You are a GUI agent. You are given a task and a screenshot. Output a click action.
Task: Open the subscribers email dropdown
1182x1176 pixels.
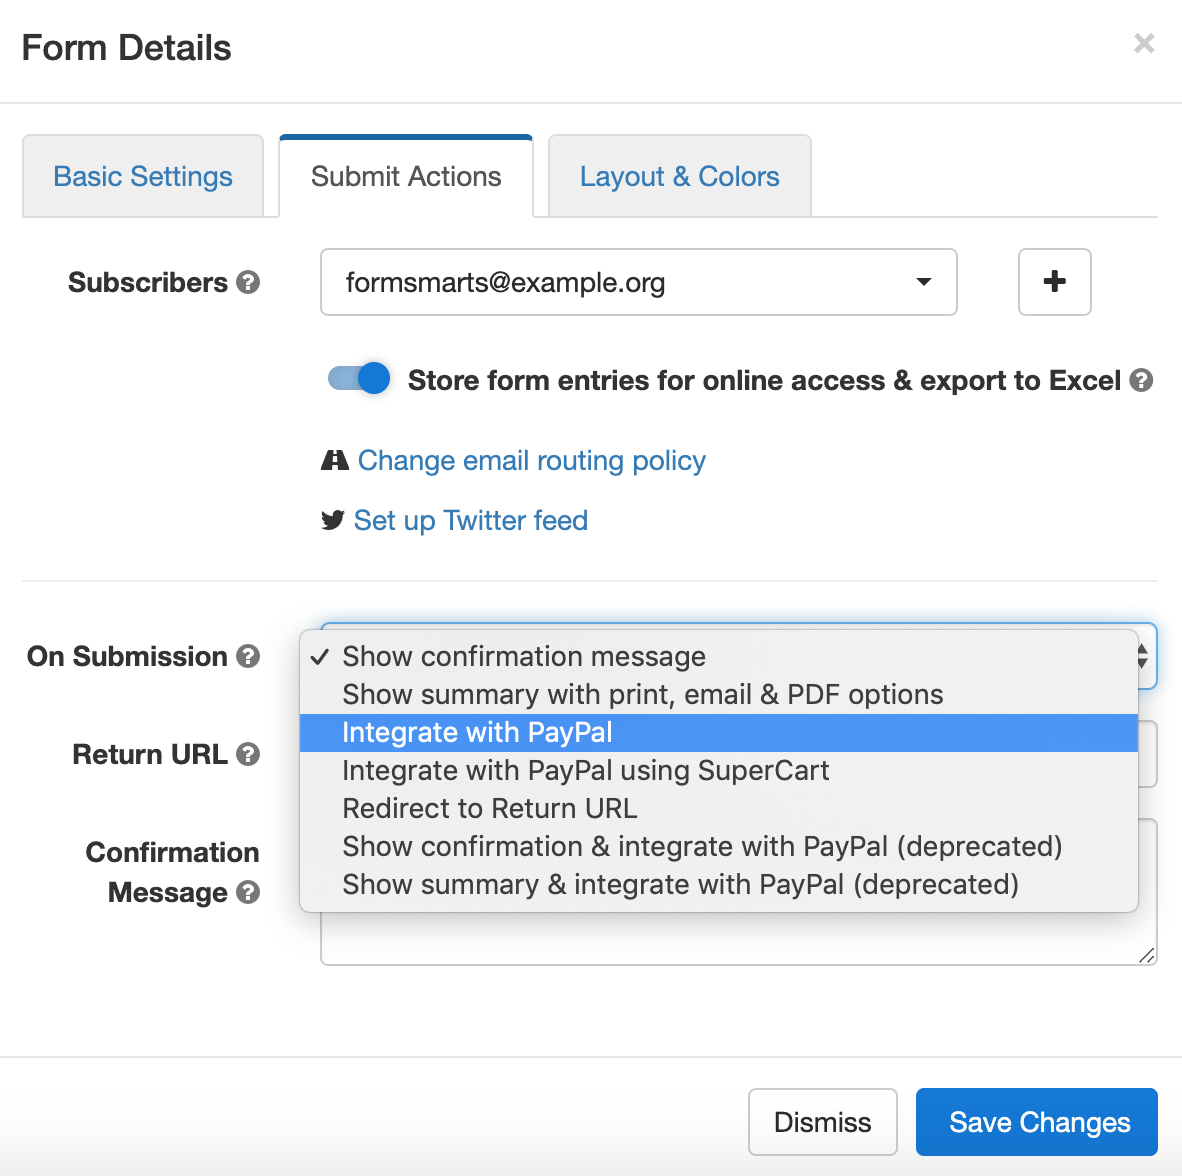(638, 282)
